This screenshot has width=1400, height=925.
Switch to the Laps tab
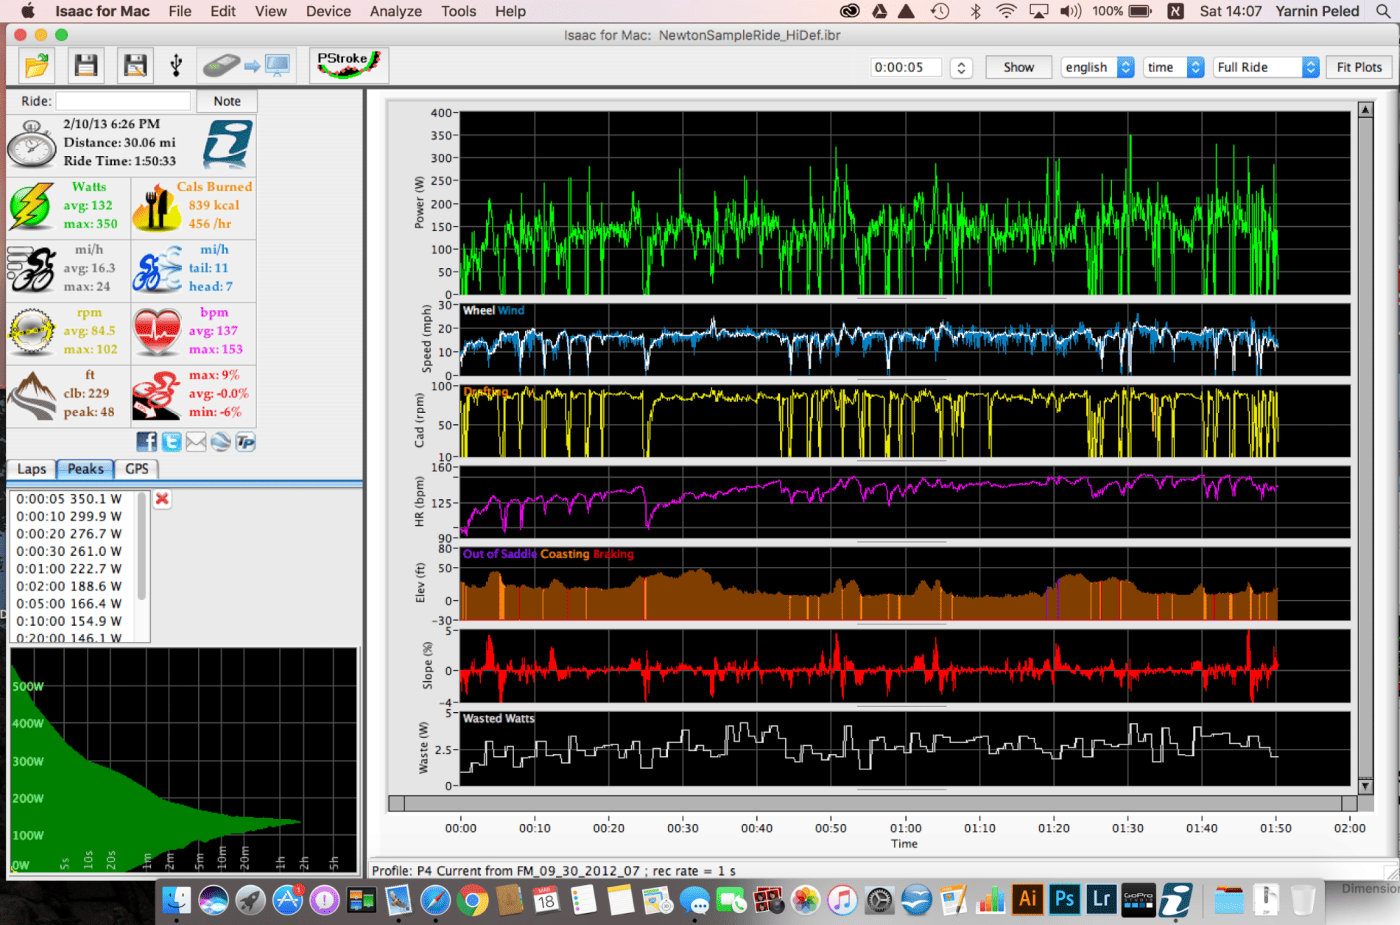[31, 469]
